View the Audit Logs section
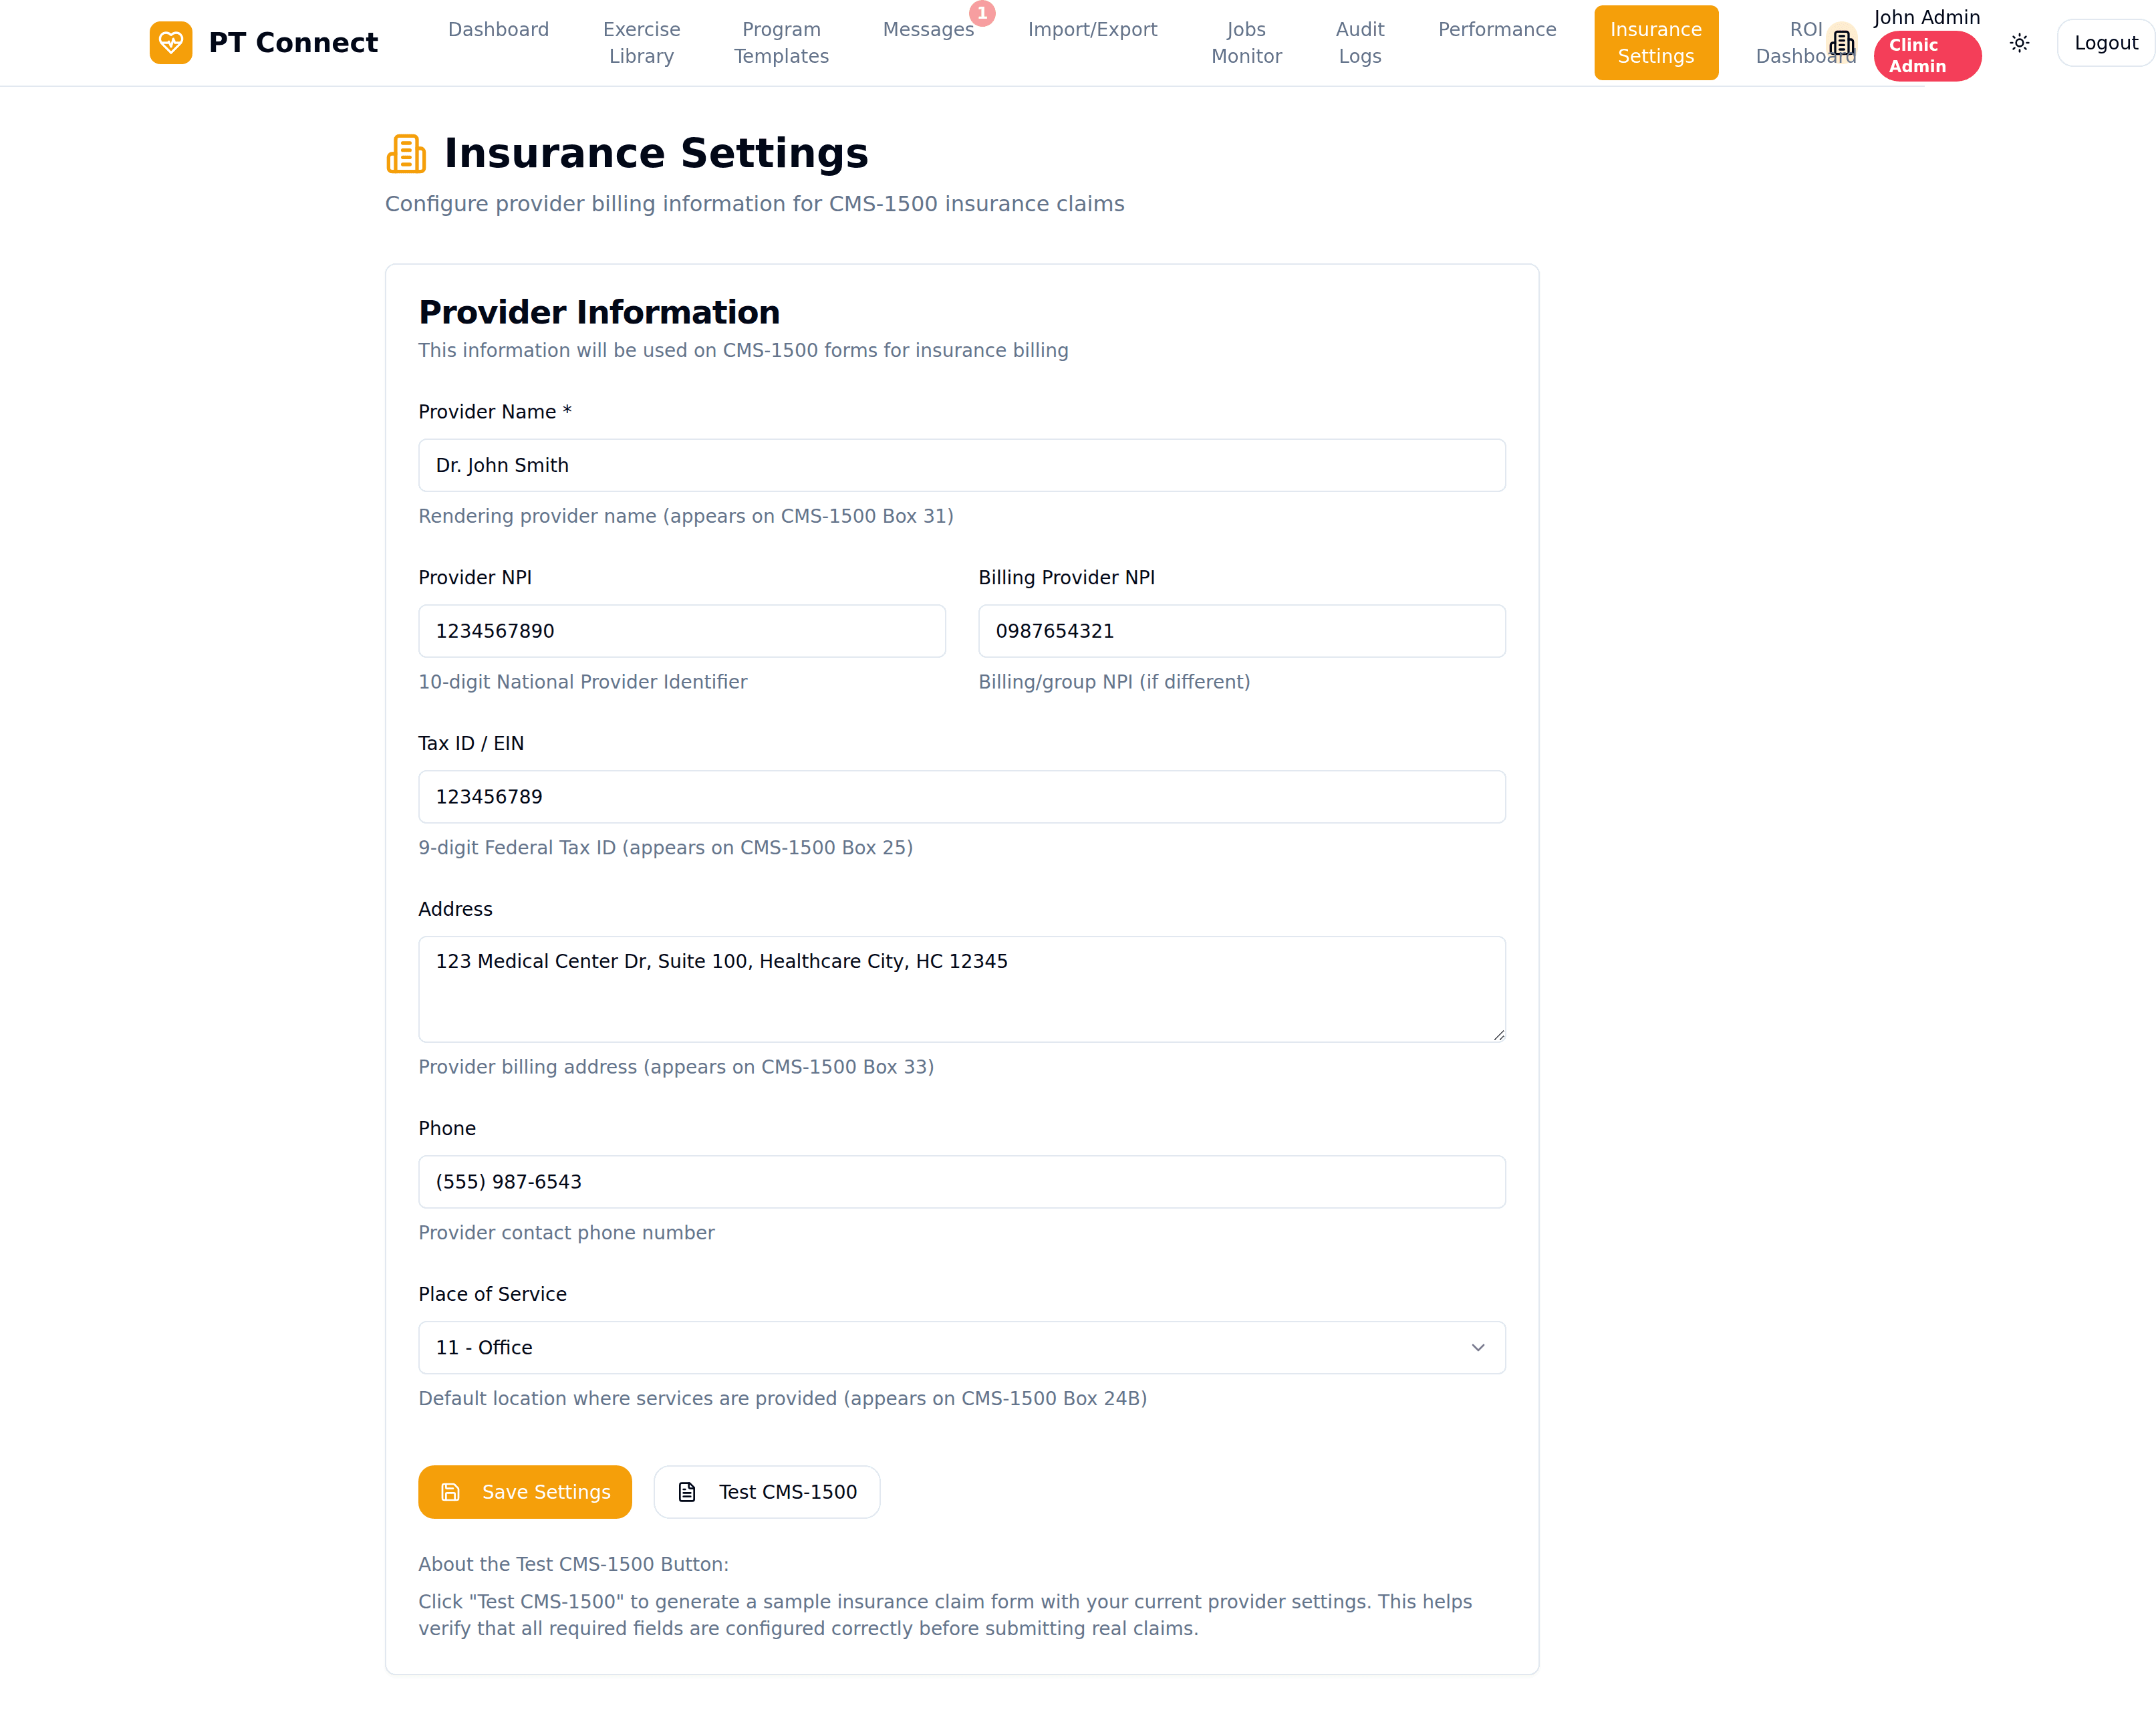This screenshot has width=2156, height=1718. click(1360, 42)
